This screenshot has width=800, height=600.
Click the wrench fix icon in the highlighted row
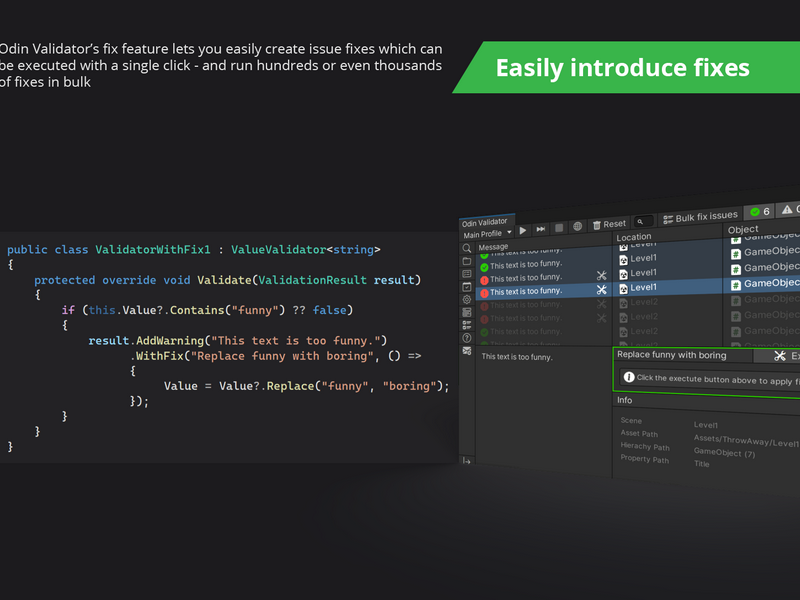coord(602,289)
